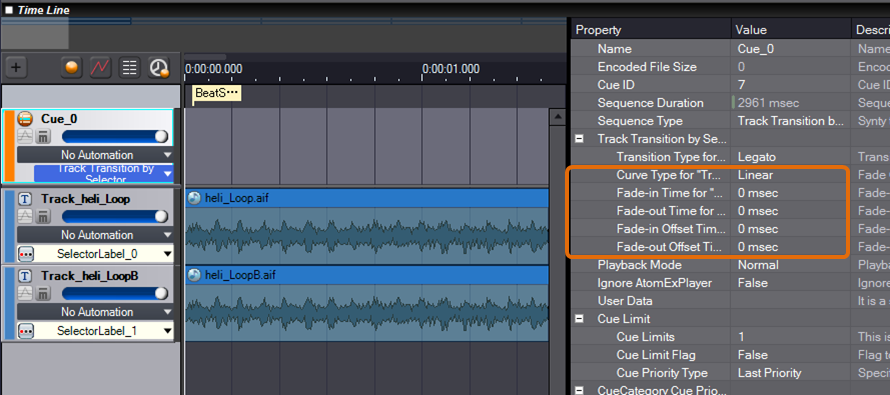Screen dimensions: 890x395
Task: Click the Curve Type value Linear
Action: (x=791, y=175)
